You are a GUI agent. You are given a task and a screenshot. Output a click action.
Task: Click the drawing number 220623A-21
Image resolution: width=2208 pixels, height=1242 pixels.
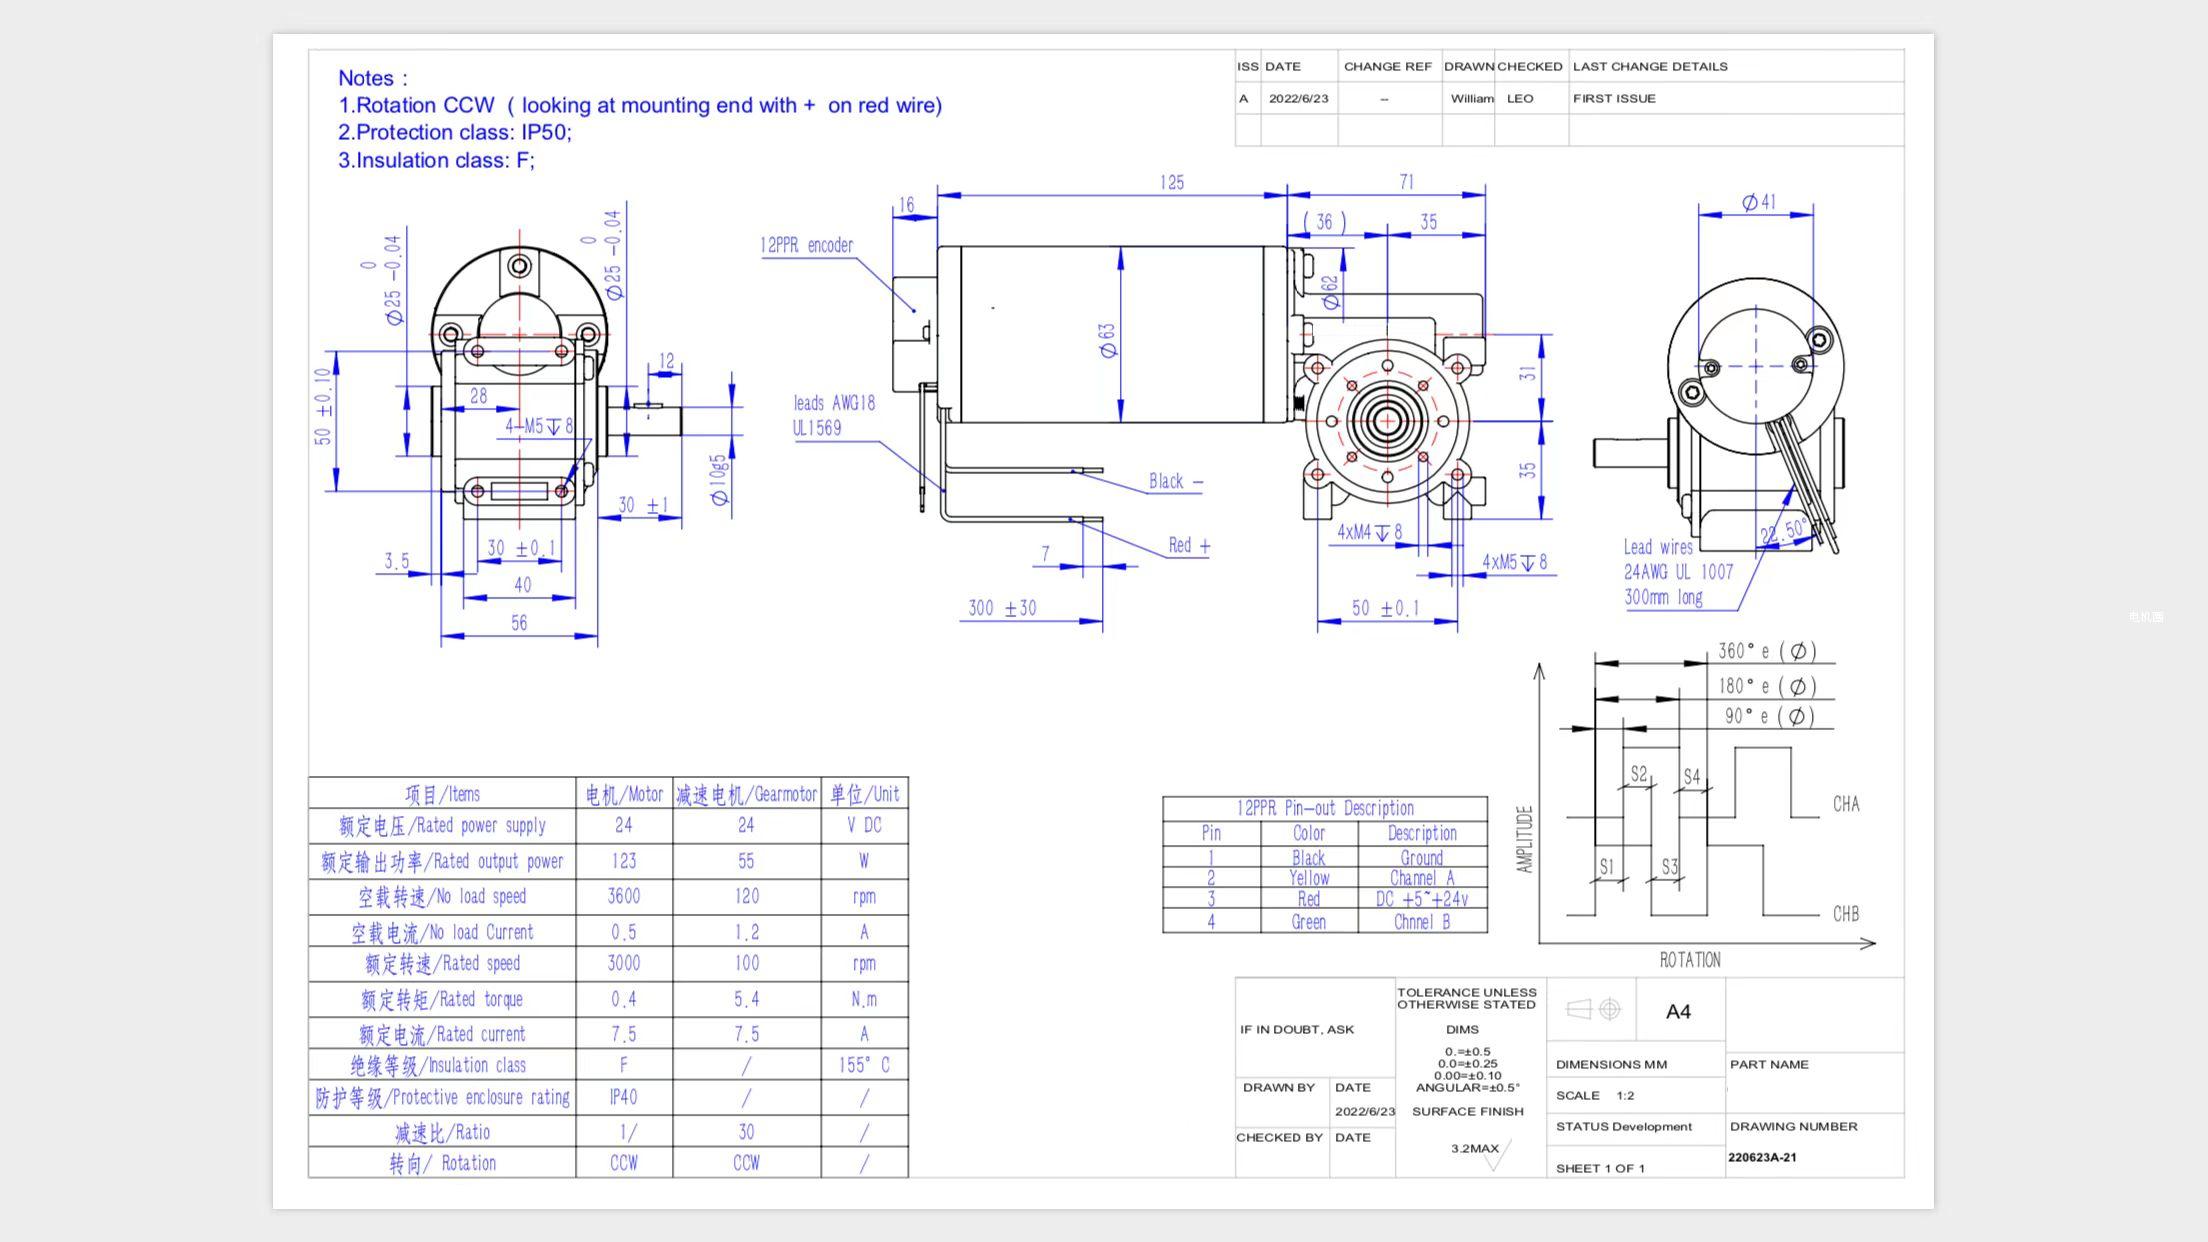1762,1157
